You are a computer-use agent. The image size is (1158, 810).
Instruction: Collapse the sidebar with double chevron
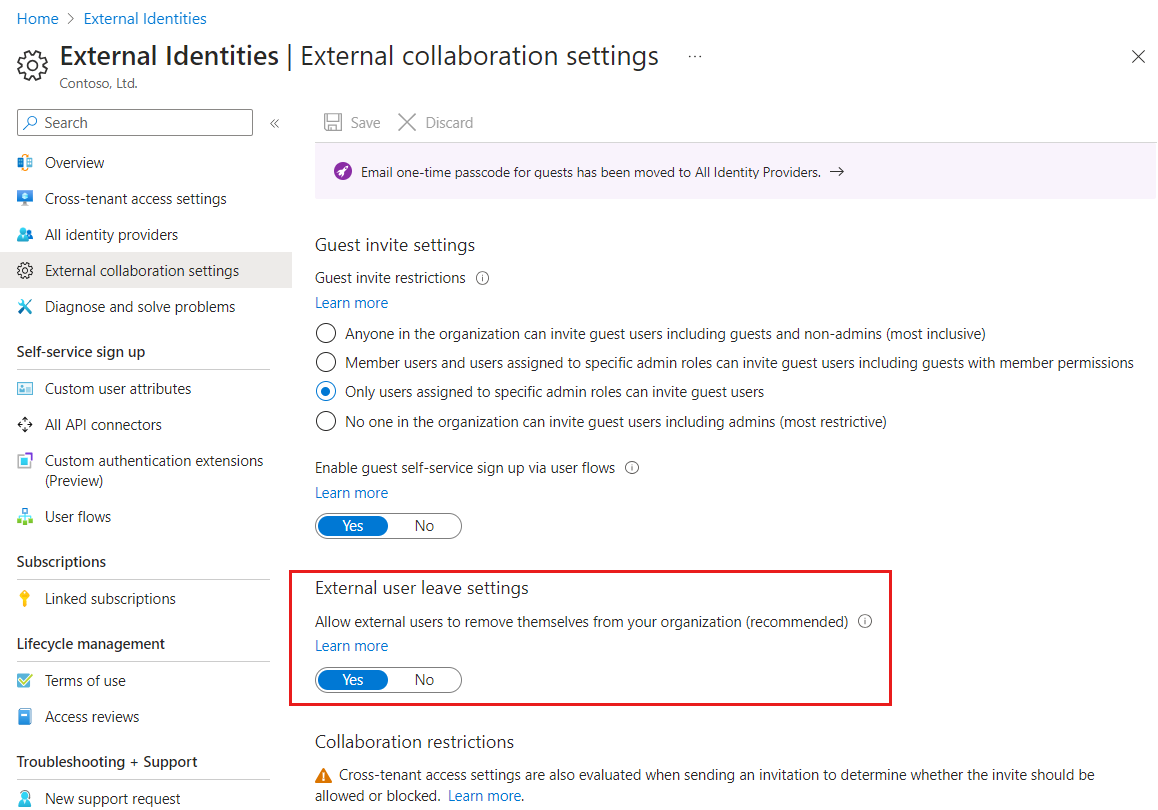(x=274, y=123)
